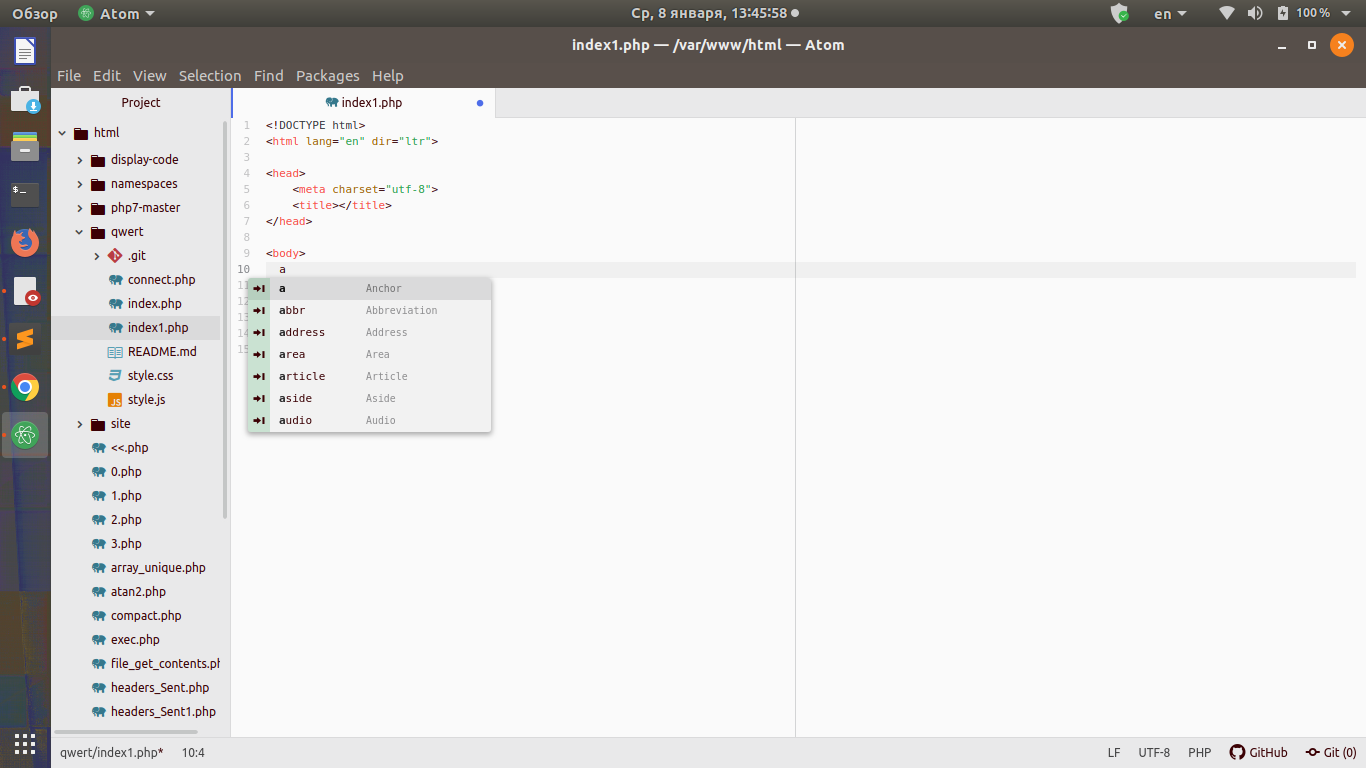
Task: Click the PHP icon in index1.php tab
Action: [332, 103]
